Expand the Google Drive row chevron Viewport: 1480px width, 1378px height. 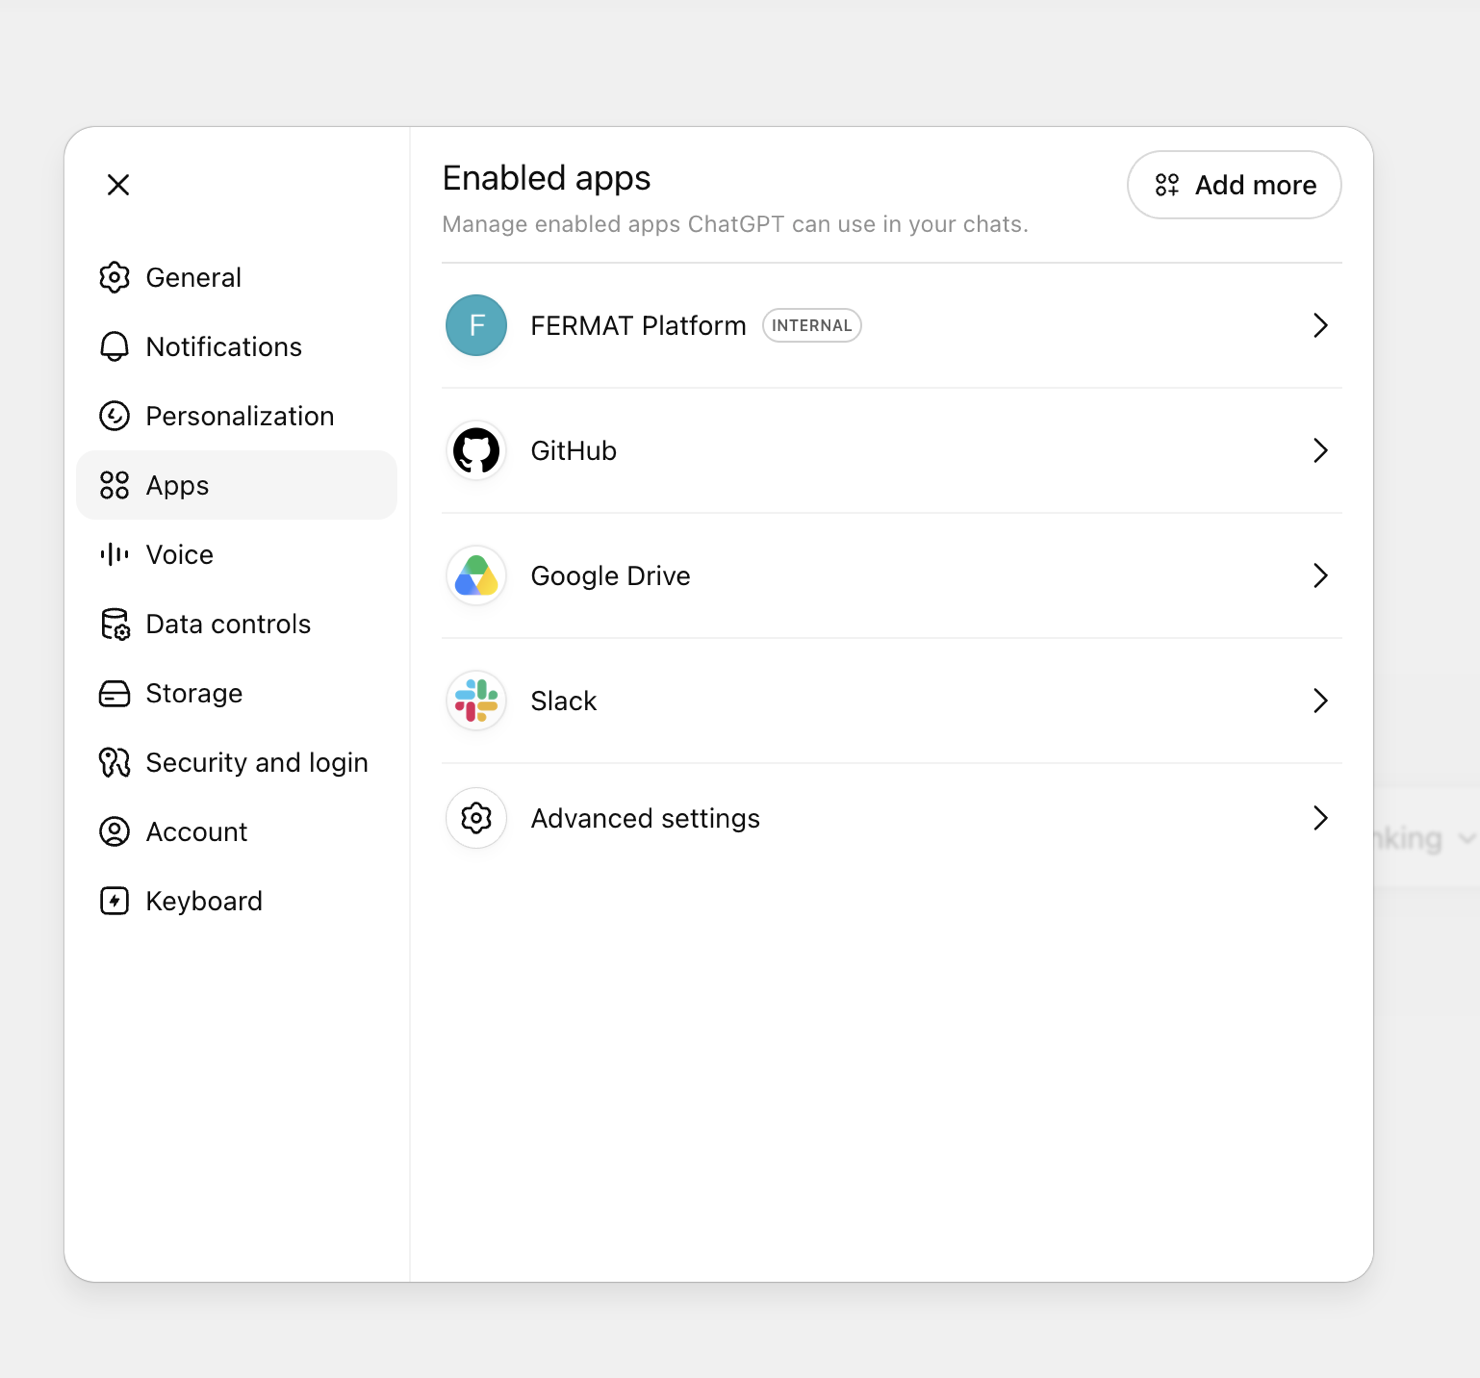[x=1320, y=576]
